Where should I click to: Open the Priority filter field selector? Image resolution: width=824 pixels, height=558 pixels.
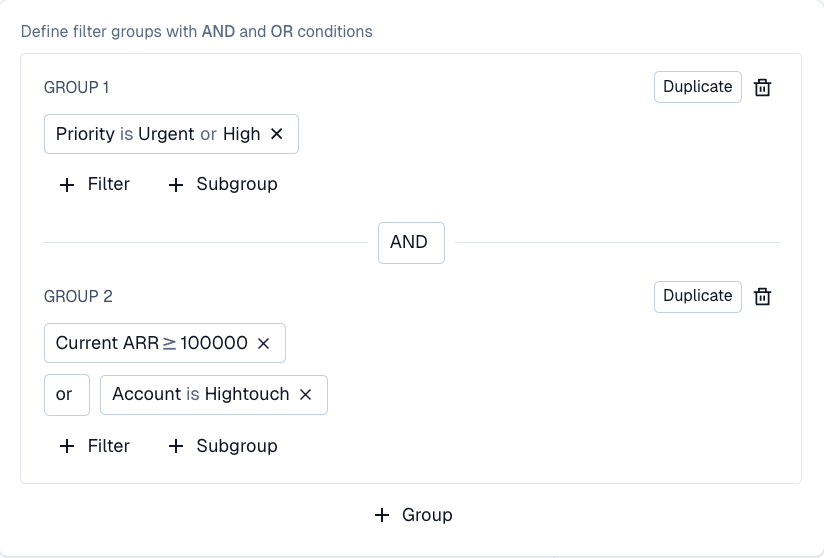[x=85, y=134]
